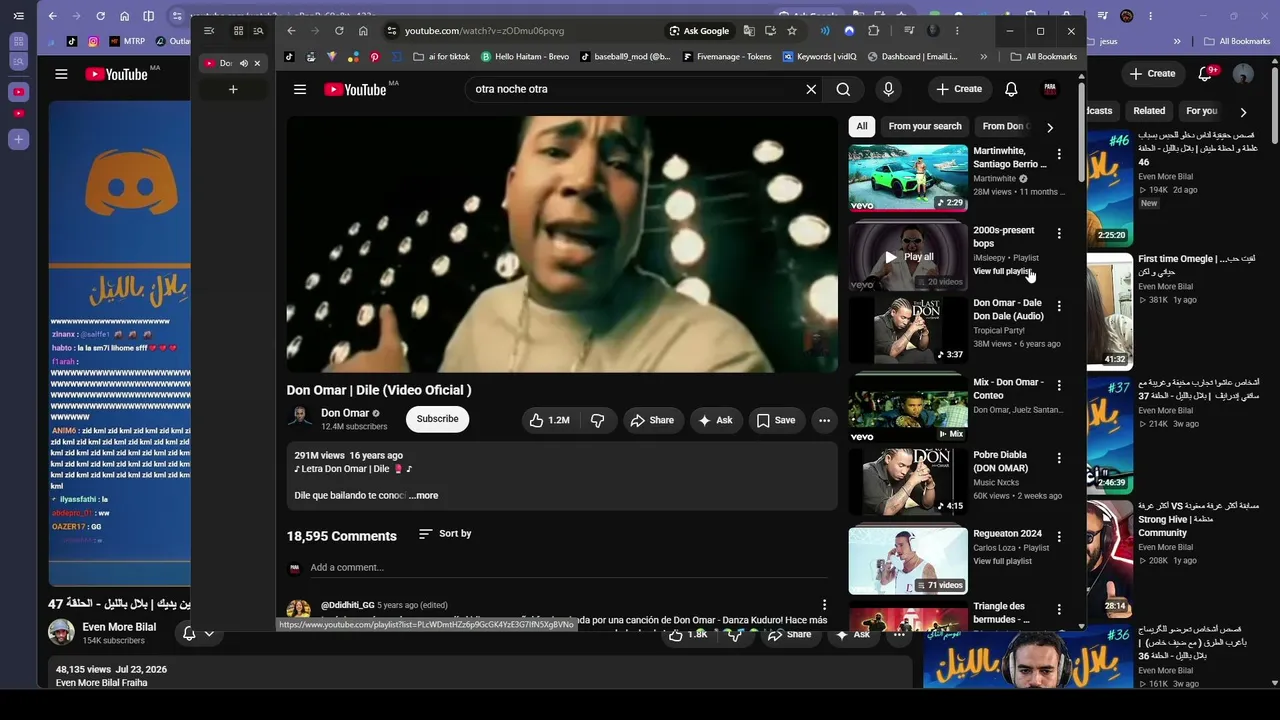Select the From your search chip
Screen dimensions: 1280x720
pyautogui.click(x=925, y=126)
